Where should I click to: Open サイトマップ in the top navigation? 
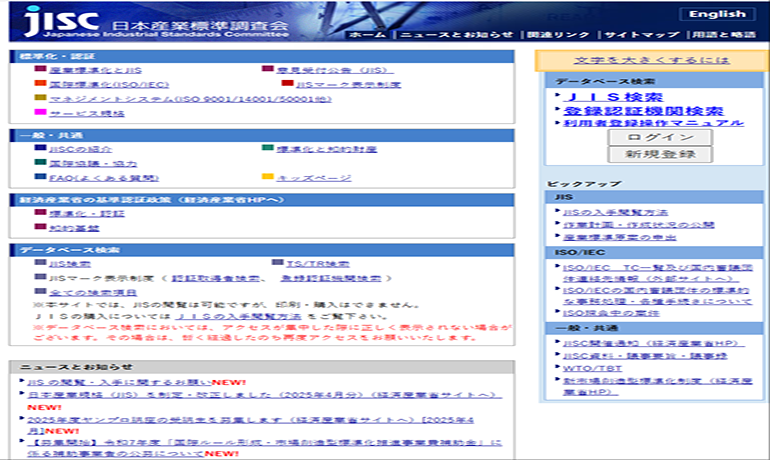(641, 35)
